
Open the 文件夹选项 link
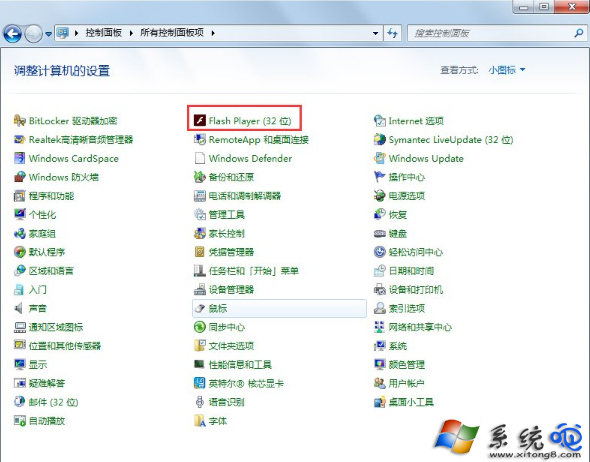[231, 346]
